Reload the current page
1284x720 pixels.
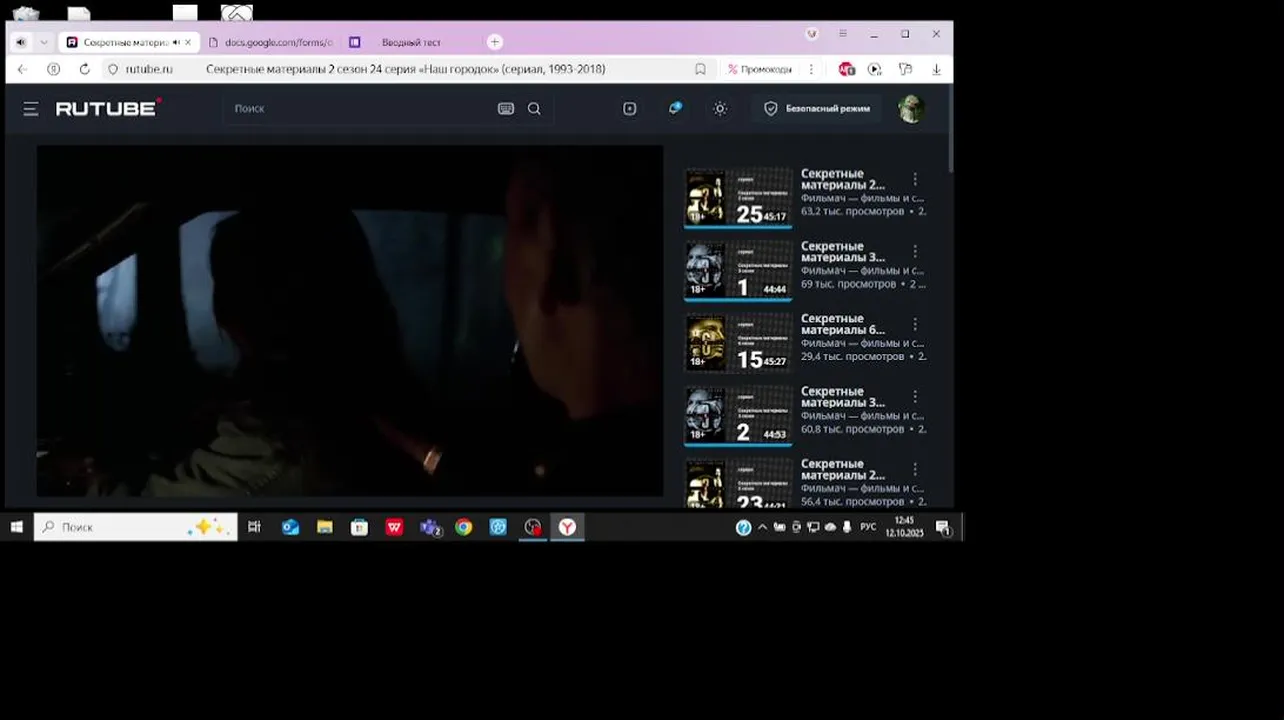(84, 69)
